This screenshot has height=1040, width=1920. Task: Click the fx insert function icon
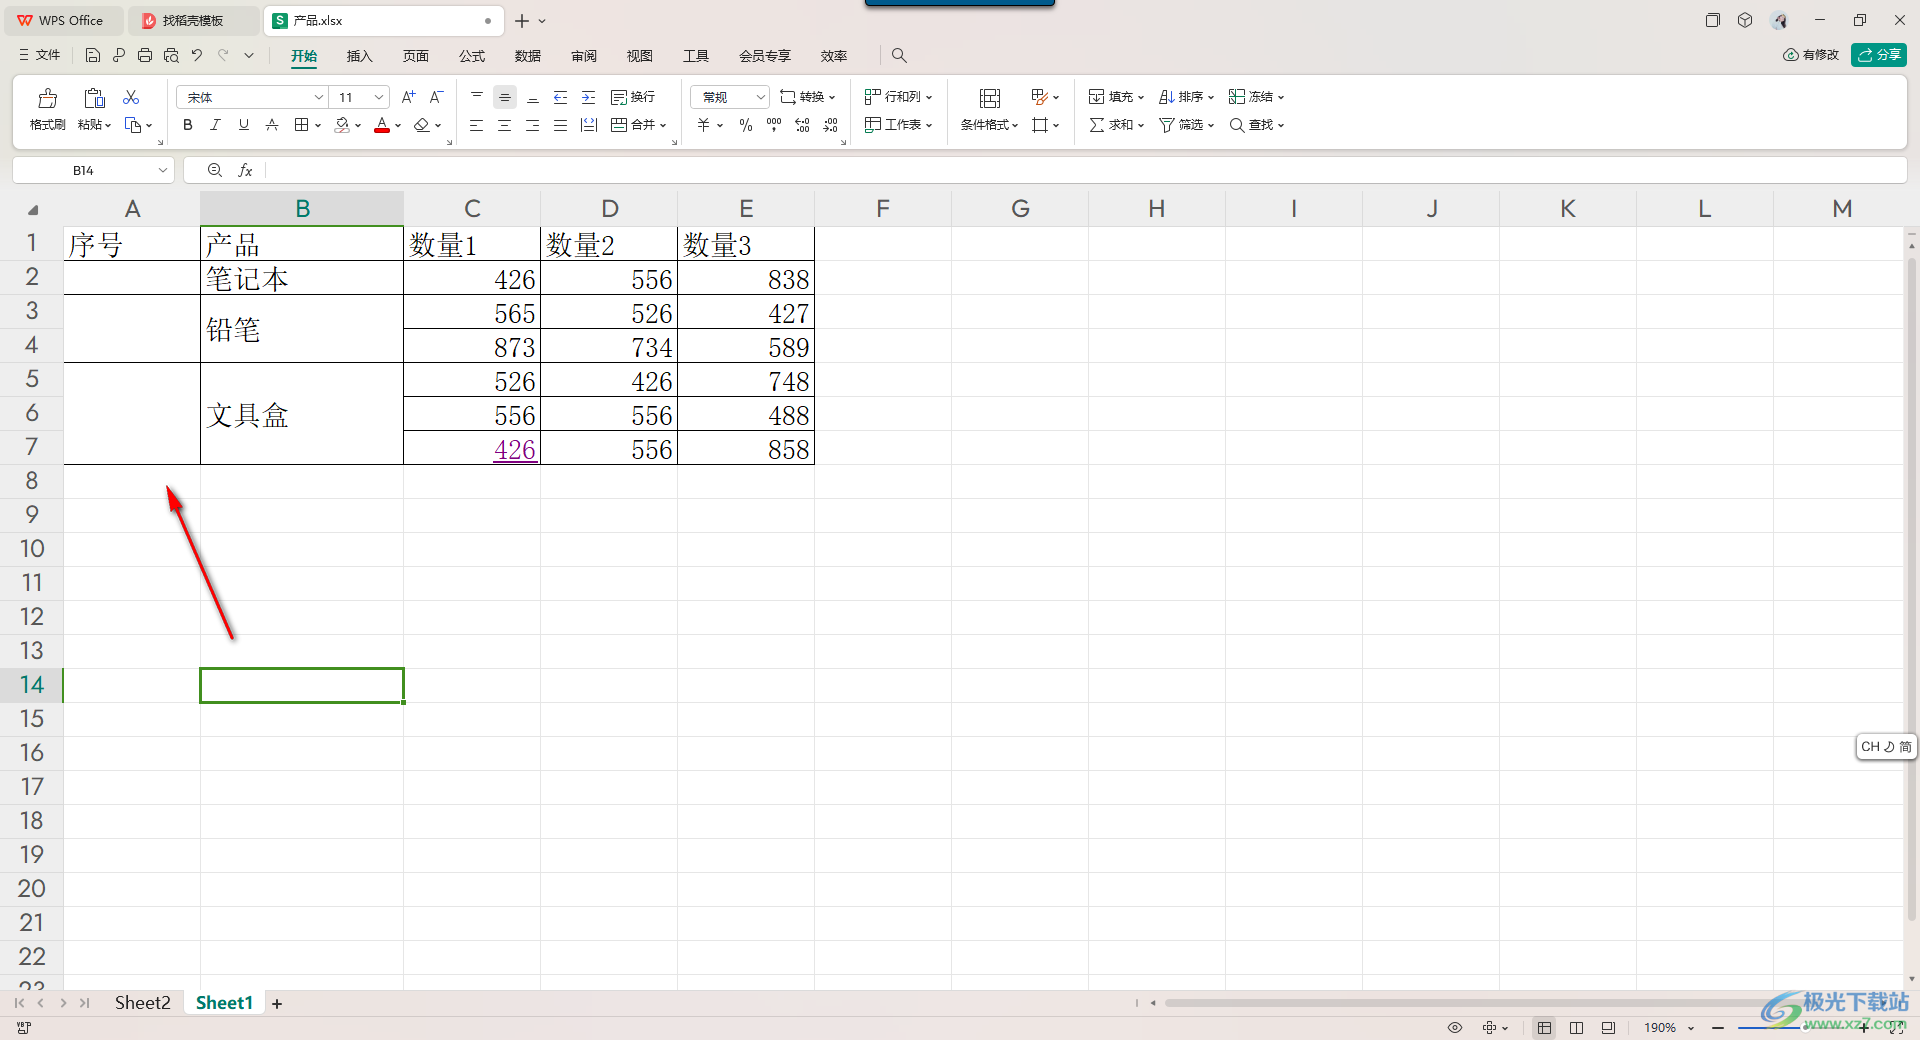pyautogui.click(x=245, y=170)
